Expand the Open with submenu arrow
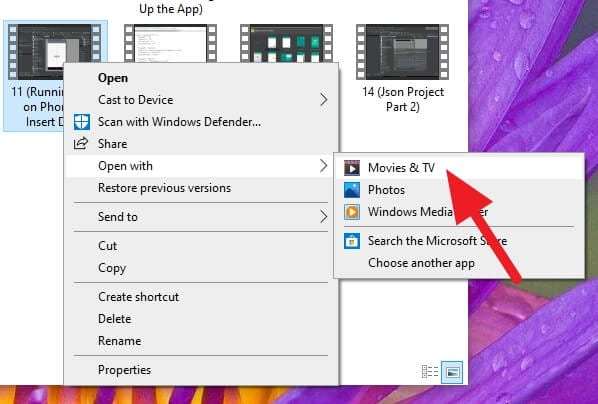 (x=323, y=166)
